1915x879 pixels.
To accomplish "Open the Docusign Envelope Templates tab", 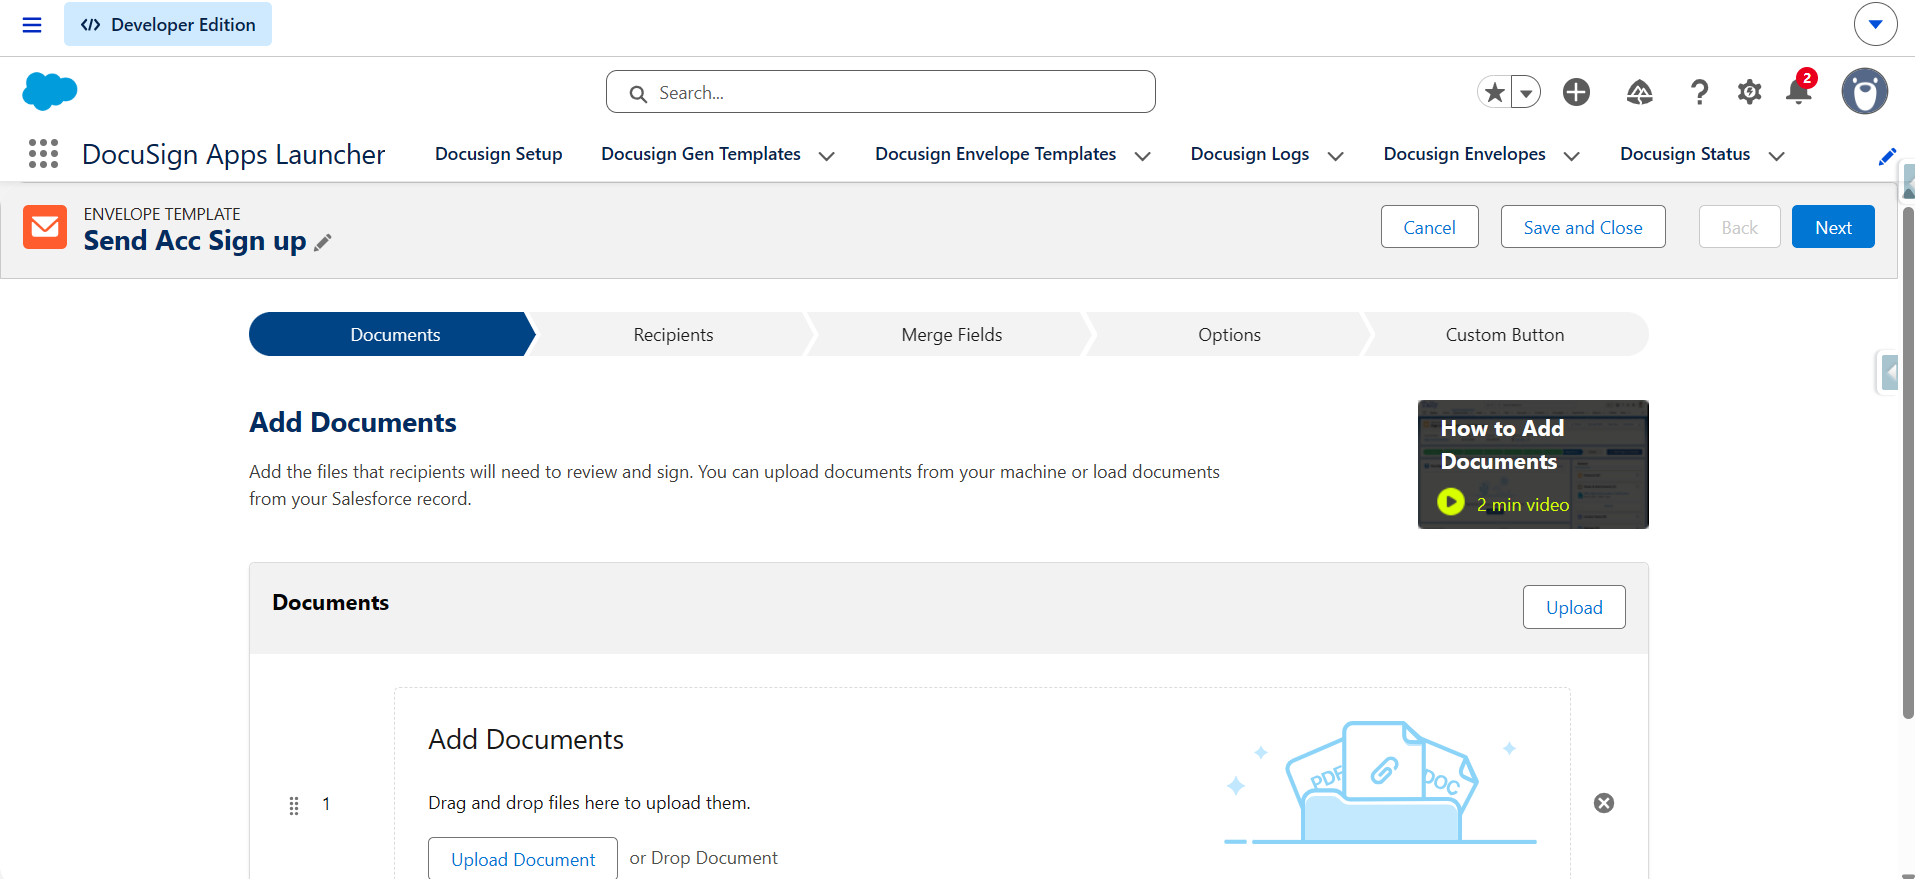I will point(995,154).
